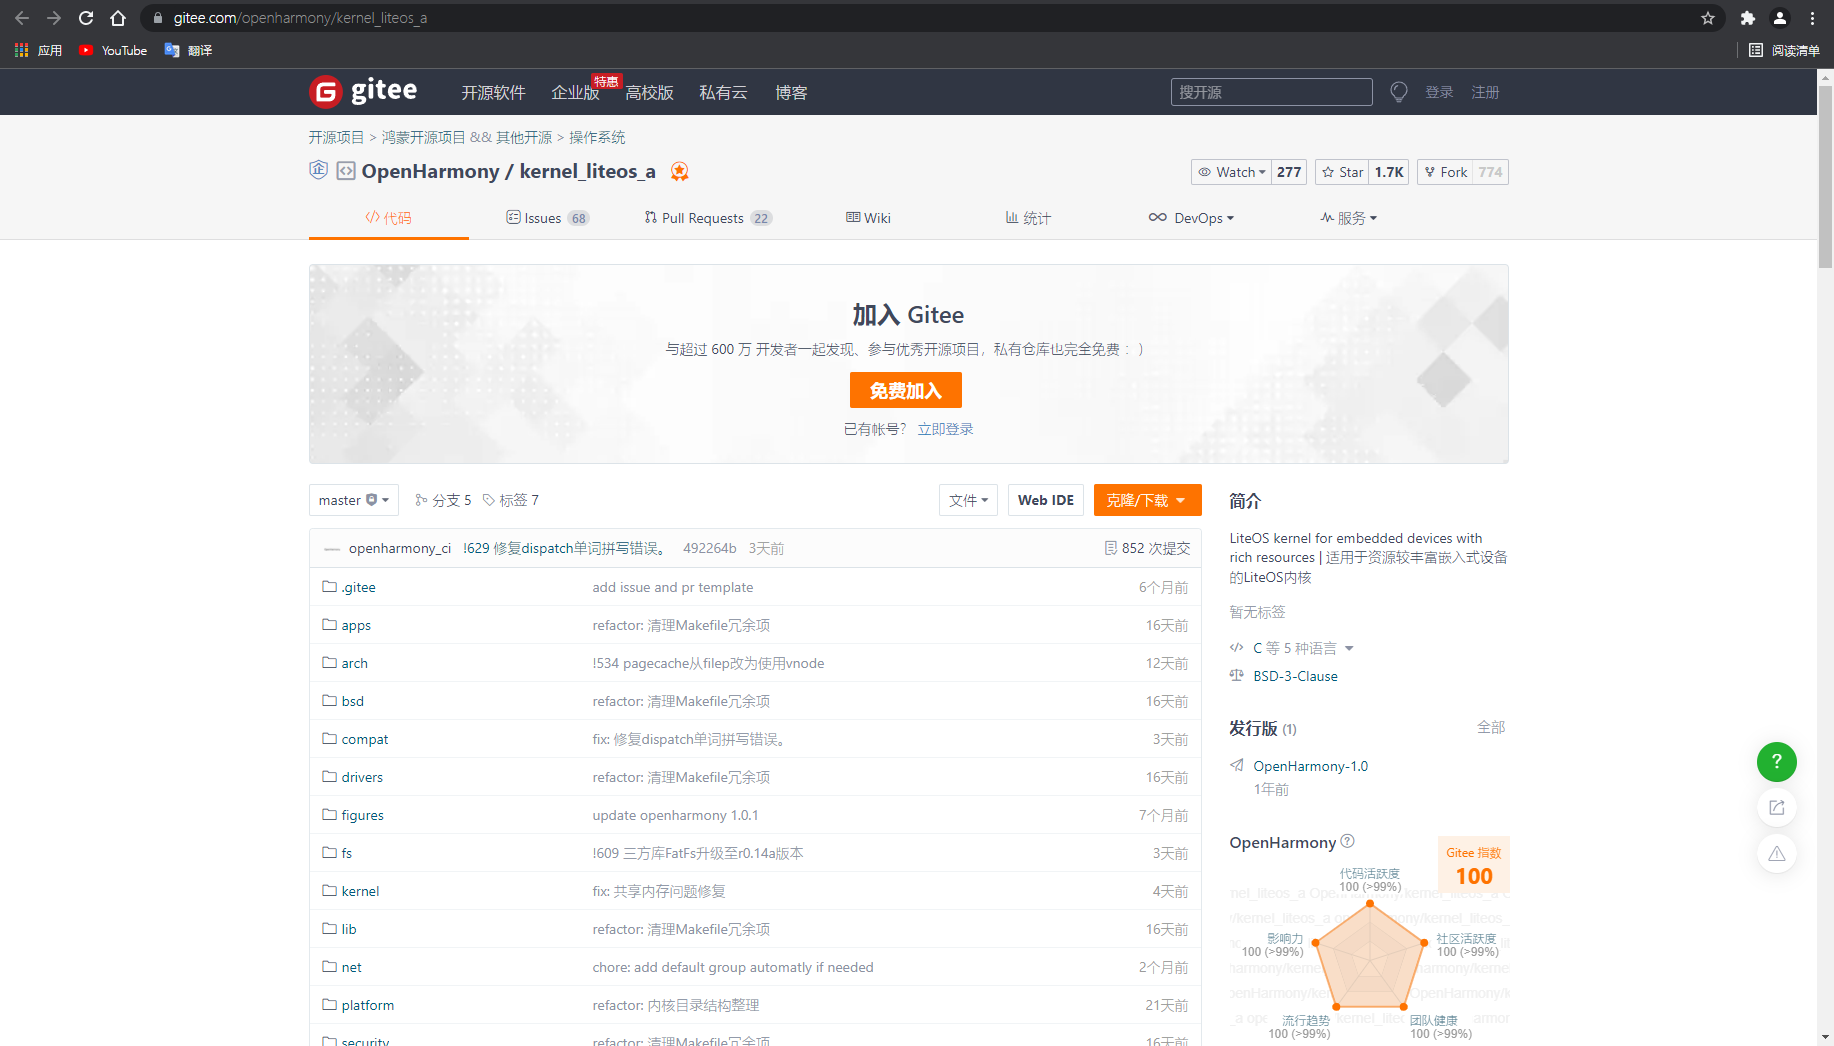Click the 搜开源 search box
1834x1046 pixels.
coord(1272,92)
